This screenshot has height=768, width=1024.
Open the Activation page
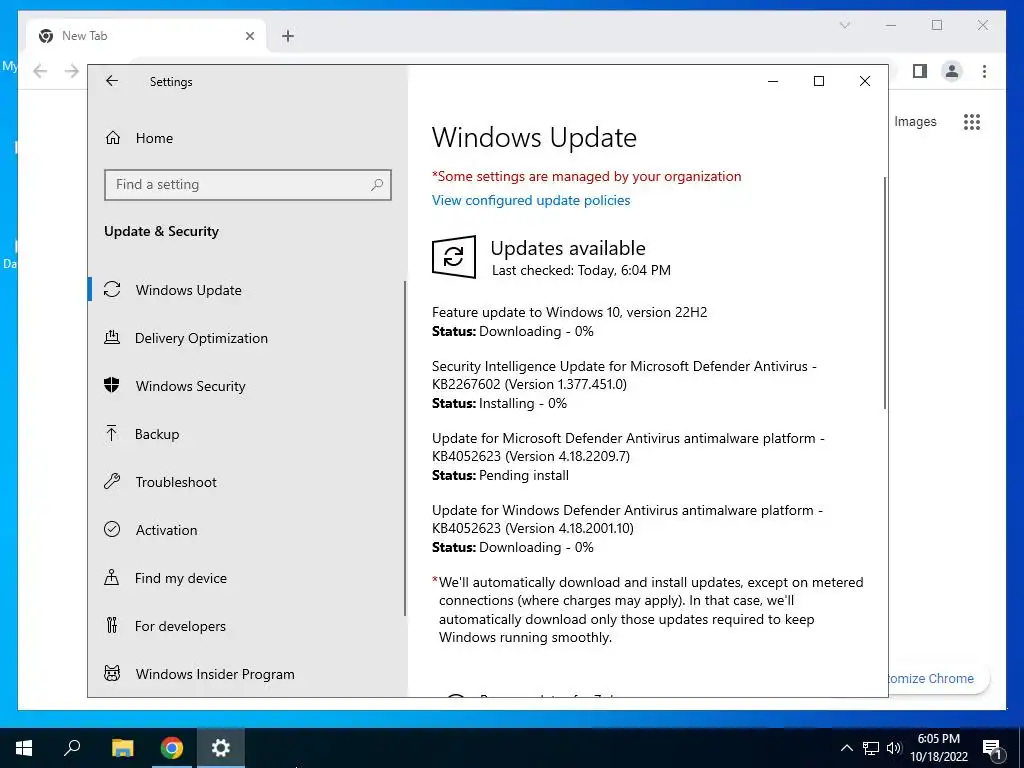167,530
